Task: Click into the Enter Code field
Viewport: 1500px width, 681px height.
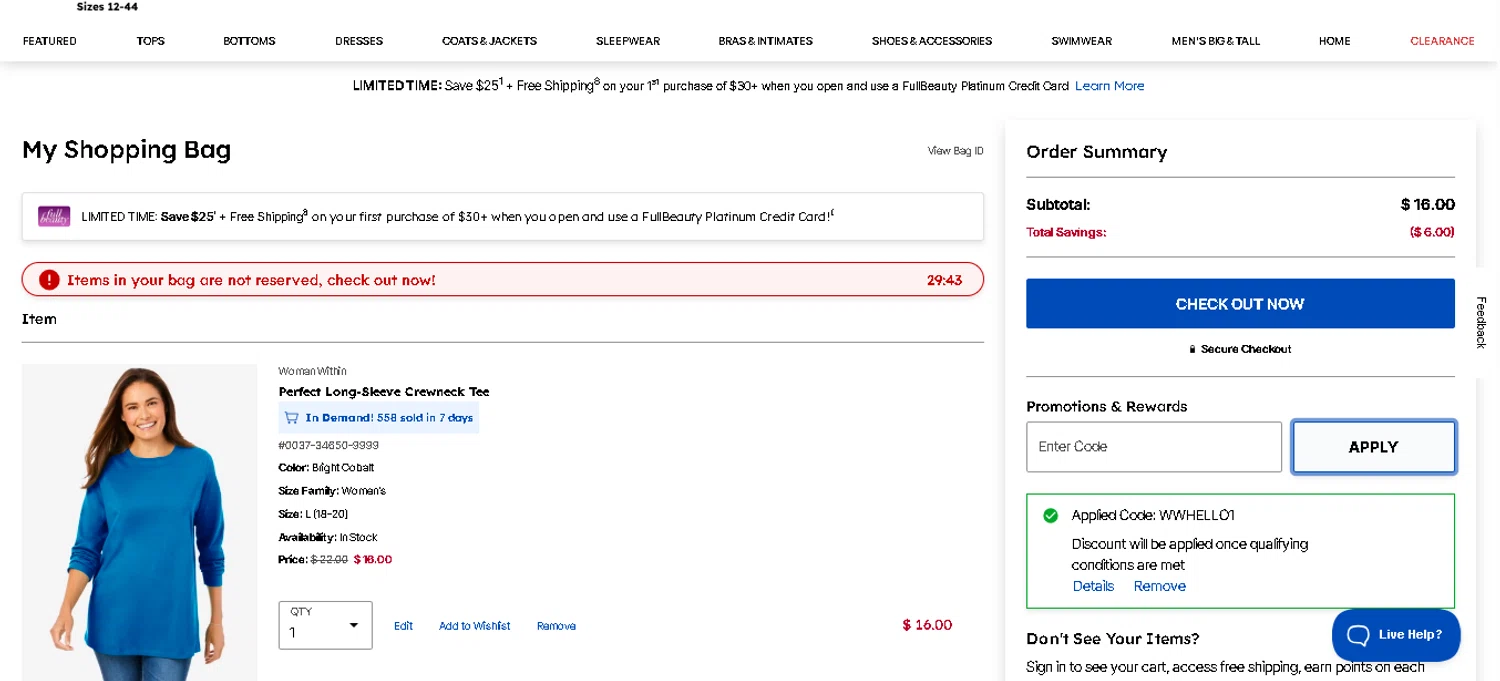Action: (x=1153, y=447)
